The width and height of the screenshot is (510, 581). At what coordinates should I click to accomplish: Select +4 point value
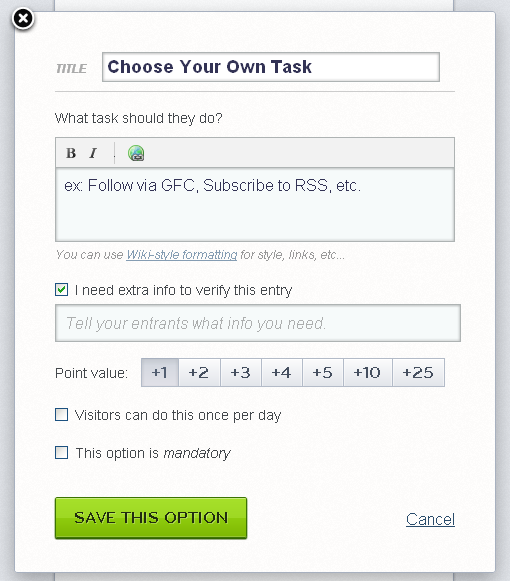[x=282, y=372]
